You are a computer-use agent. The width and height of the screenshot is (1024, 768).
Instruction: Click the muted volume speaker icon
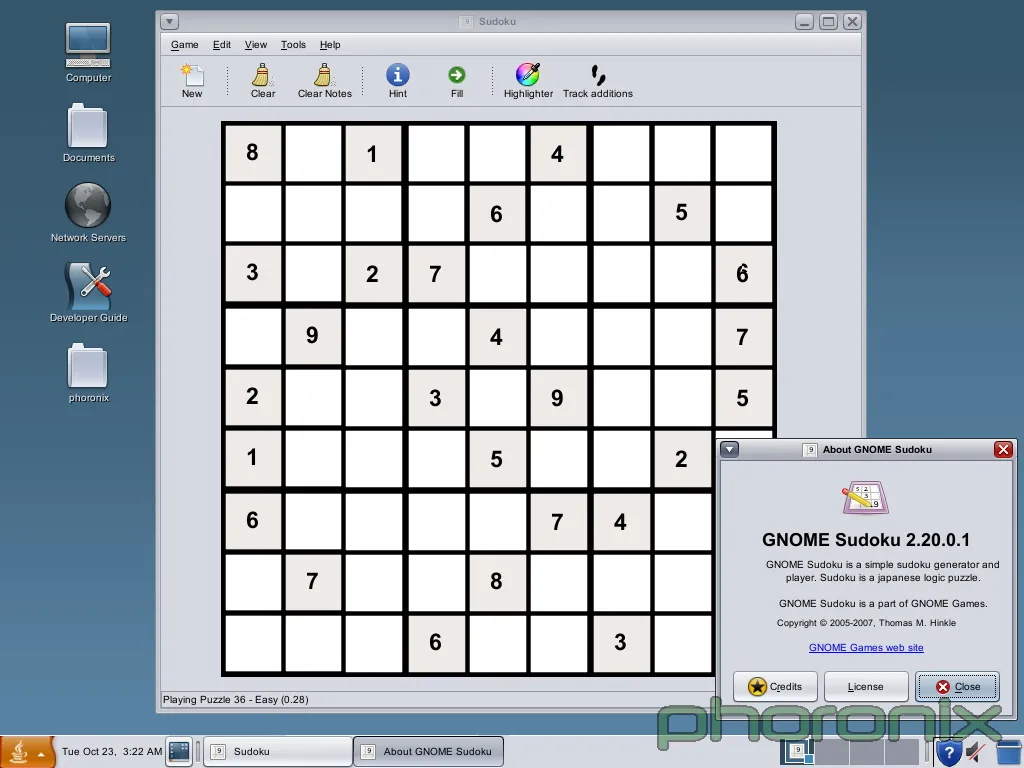pyautogui.click(x=976, y=752)
